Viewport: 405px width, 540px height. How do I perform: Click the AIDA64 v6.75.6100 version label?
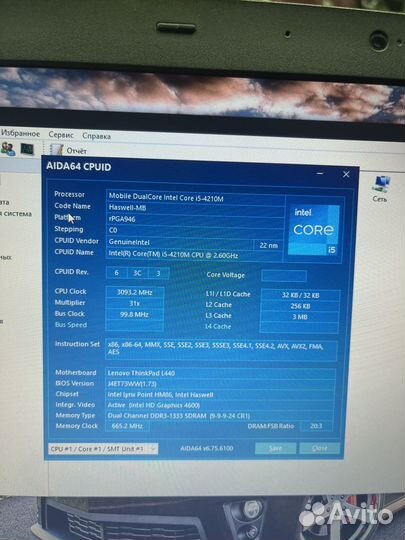click(x=207, y=448)
